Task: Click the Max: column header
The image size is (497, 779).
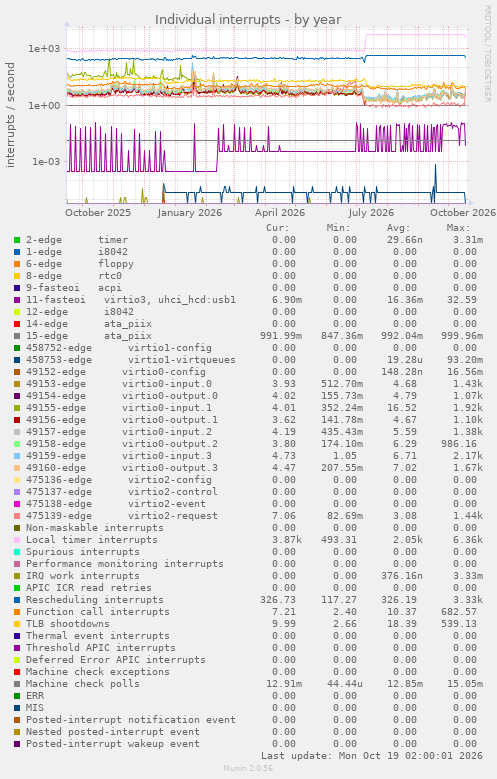Action: click(x=458, y=228)
